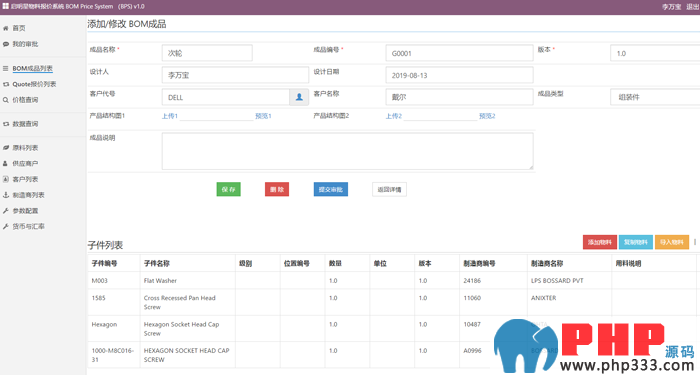
Task: Click the red 删除 delete button
Action: click(x=277, y=189)
